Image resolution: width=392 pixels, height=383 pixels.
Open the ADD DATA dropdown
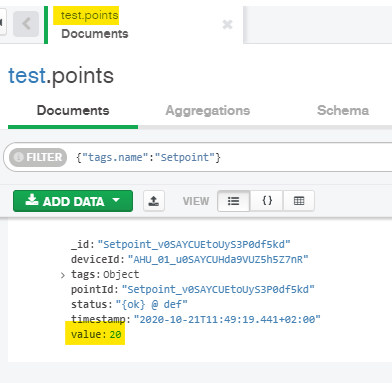tap(73, 201)
